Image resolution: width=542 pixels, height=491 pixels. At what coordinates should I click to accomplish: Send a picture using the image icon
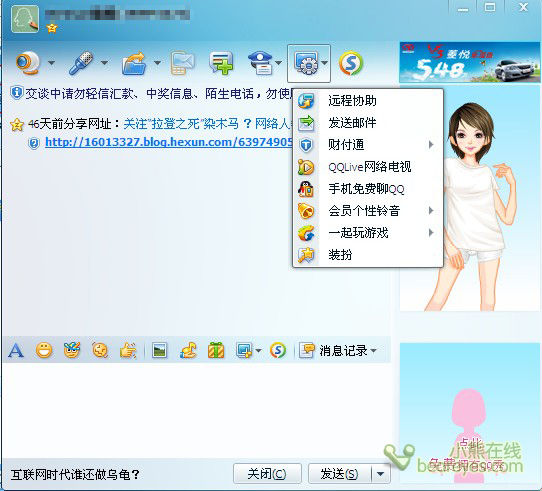pyautogui.click(x=160, y=351)
